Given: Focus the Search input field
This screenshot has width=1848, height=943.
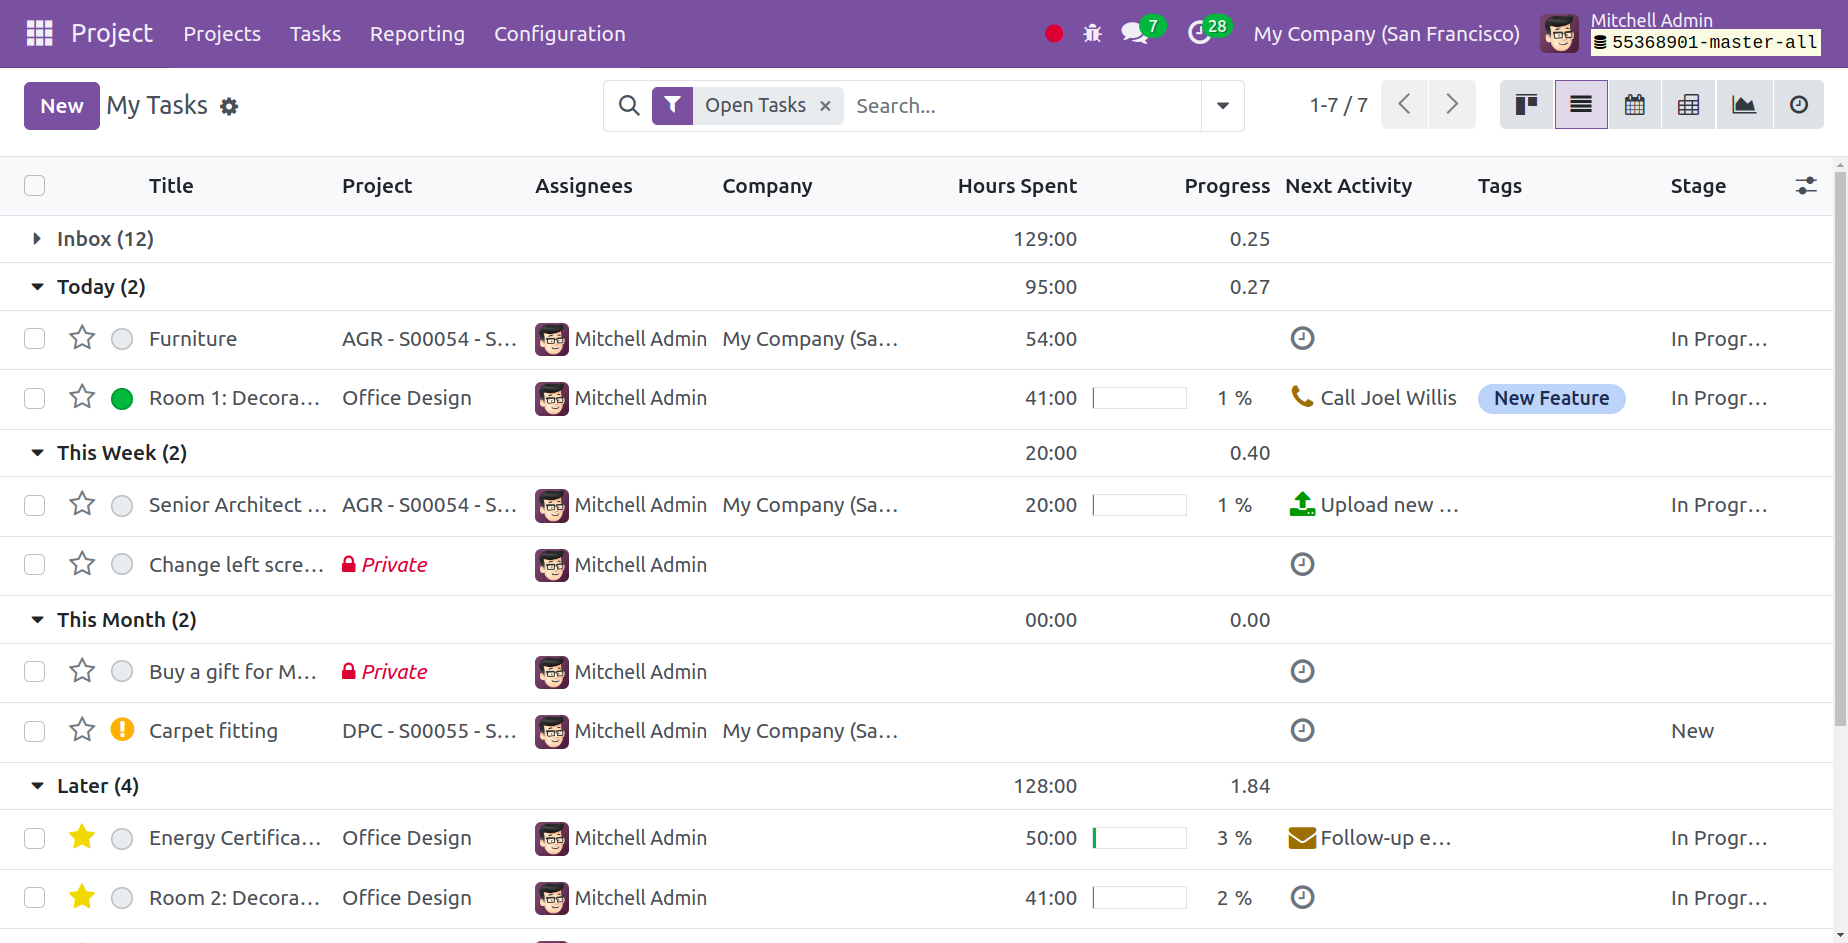Looking at the screenshot, I should click(1022, 105).
